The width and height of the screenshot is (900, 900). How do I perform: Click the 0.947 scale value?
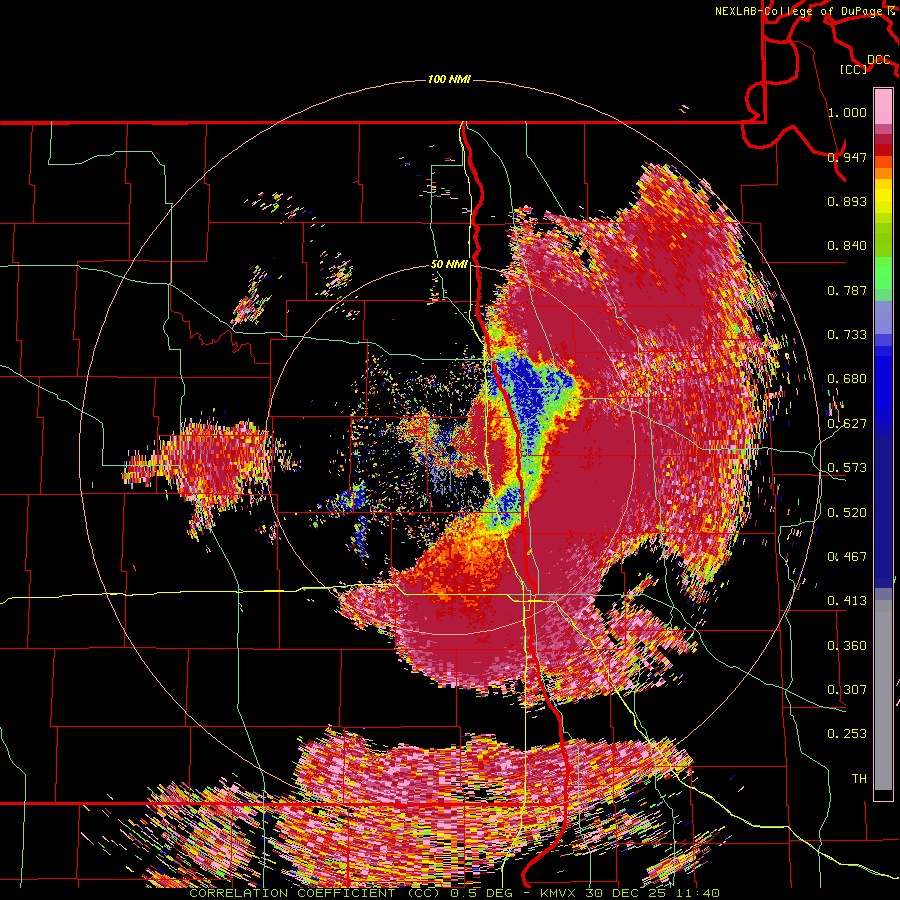847,157
